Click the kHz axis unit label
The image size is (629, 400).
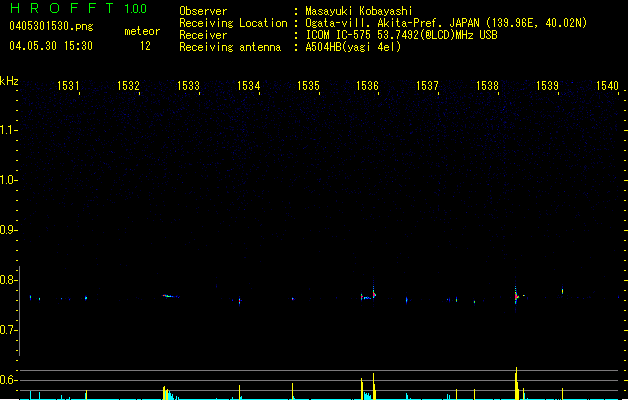pyautogui.click(x=9, y=81)
